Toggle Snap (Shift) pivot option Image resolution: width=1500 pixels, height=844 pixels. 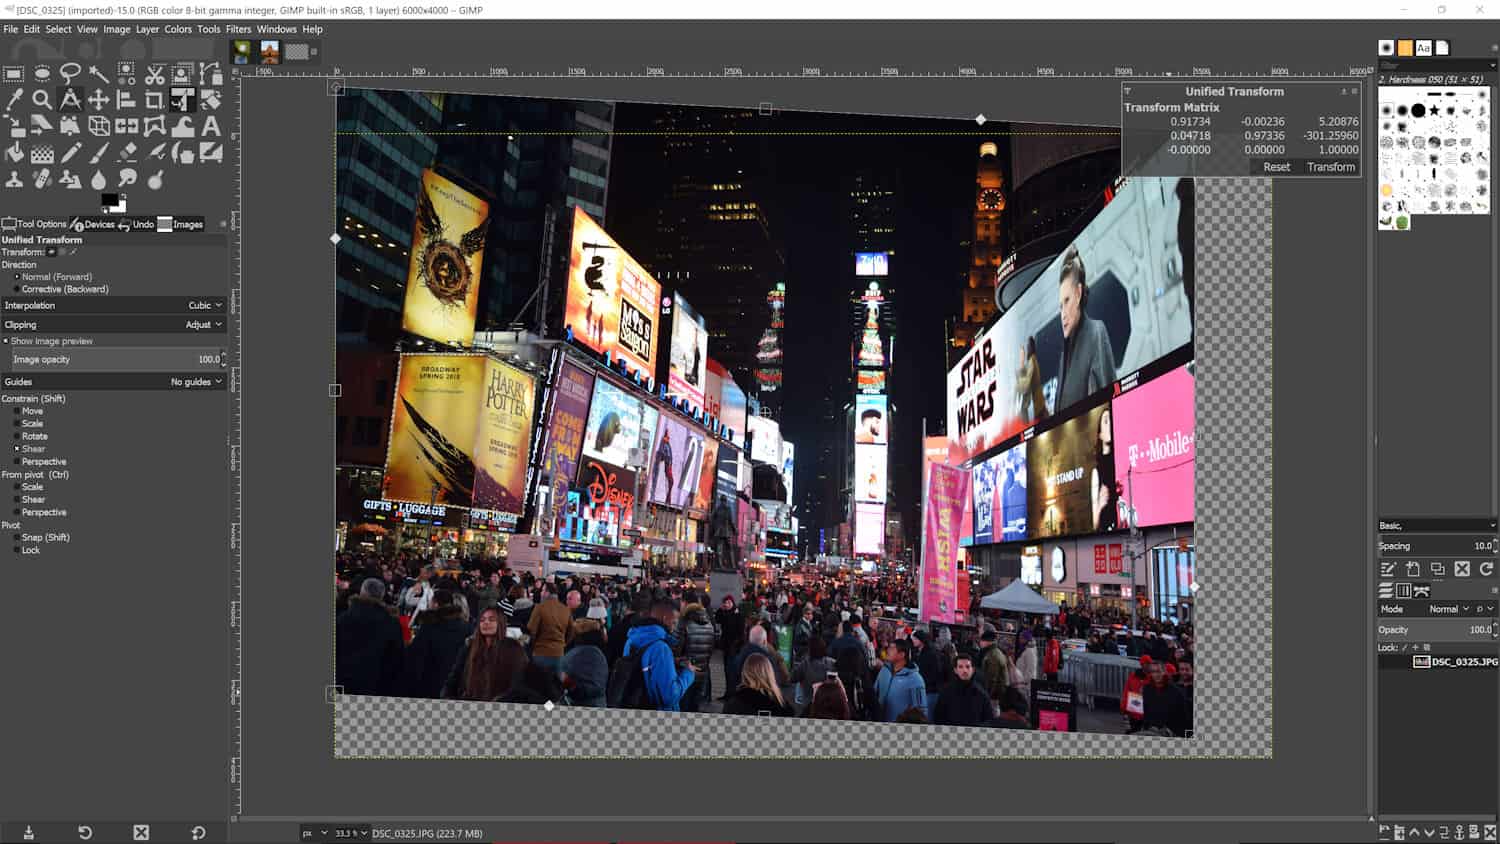[x=41, y=537]
